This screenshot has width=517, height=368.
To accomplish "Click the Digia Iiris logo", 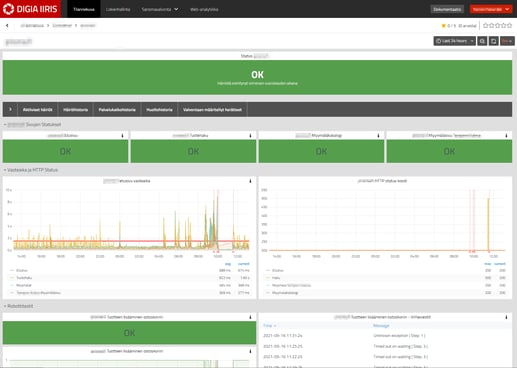I will (x=30, y=9).
